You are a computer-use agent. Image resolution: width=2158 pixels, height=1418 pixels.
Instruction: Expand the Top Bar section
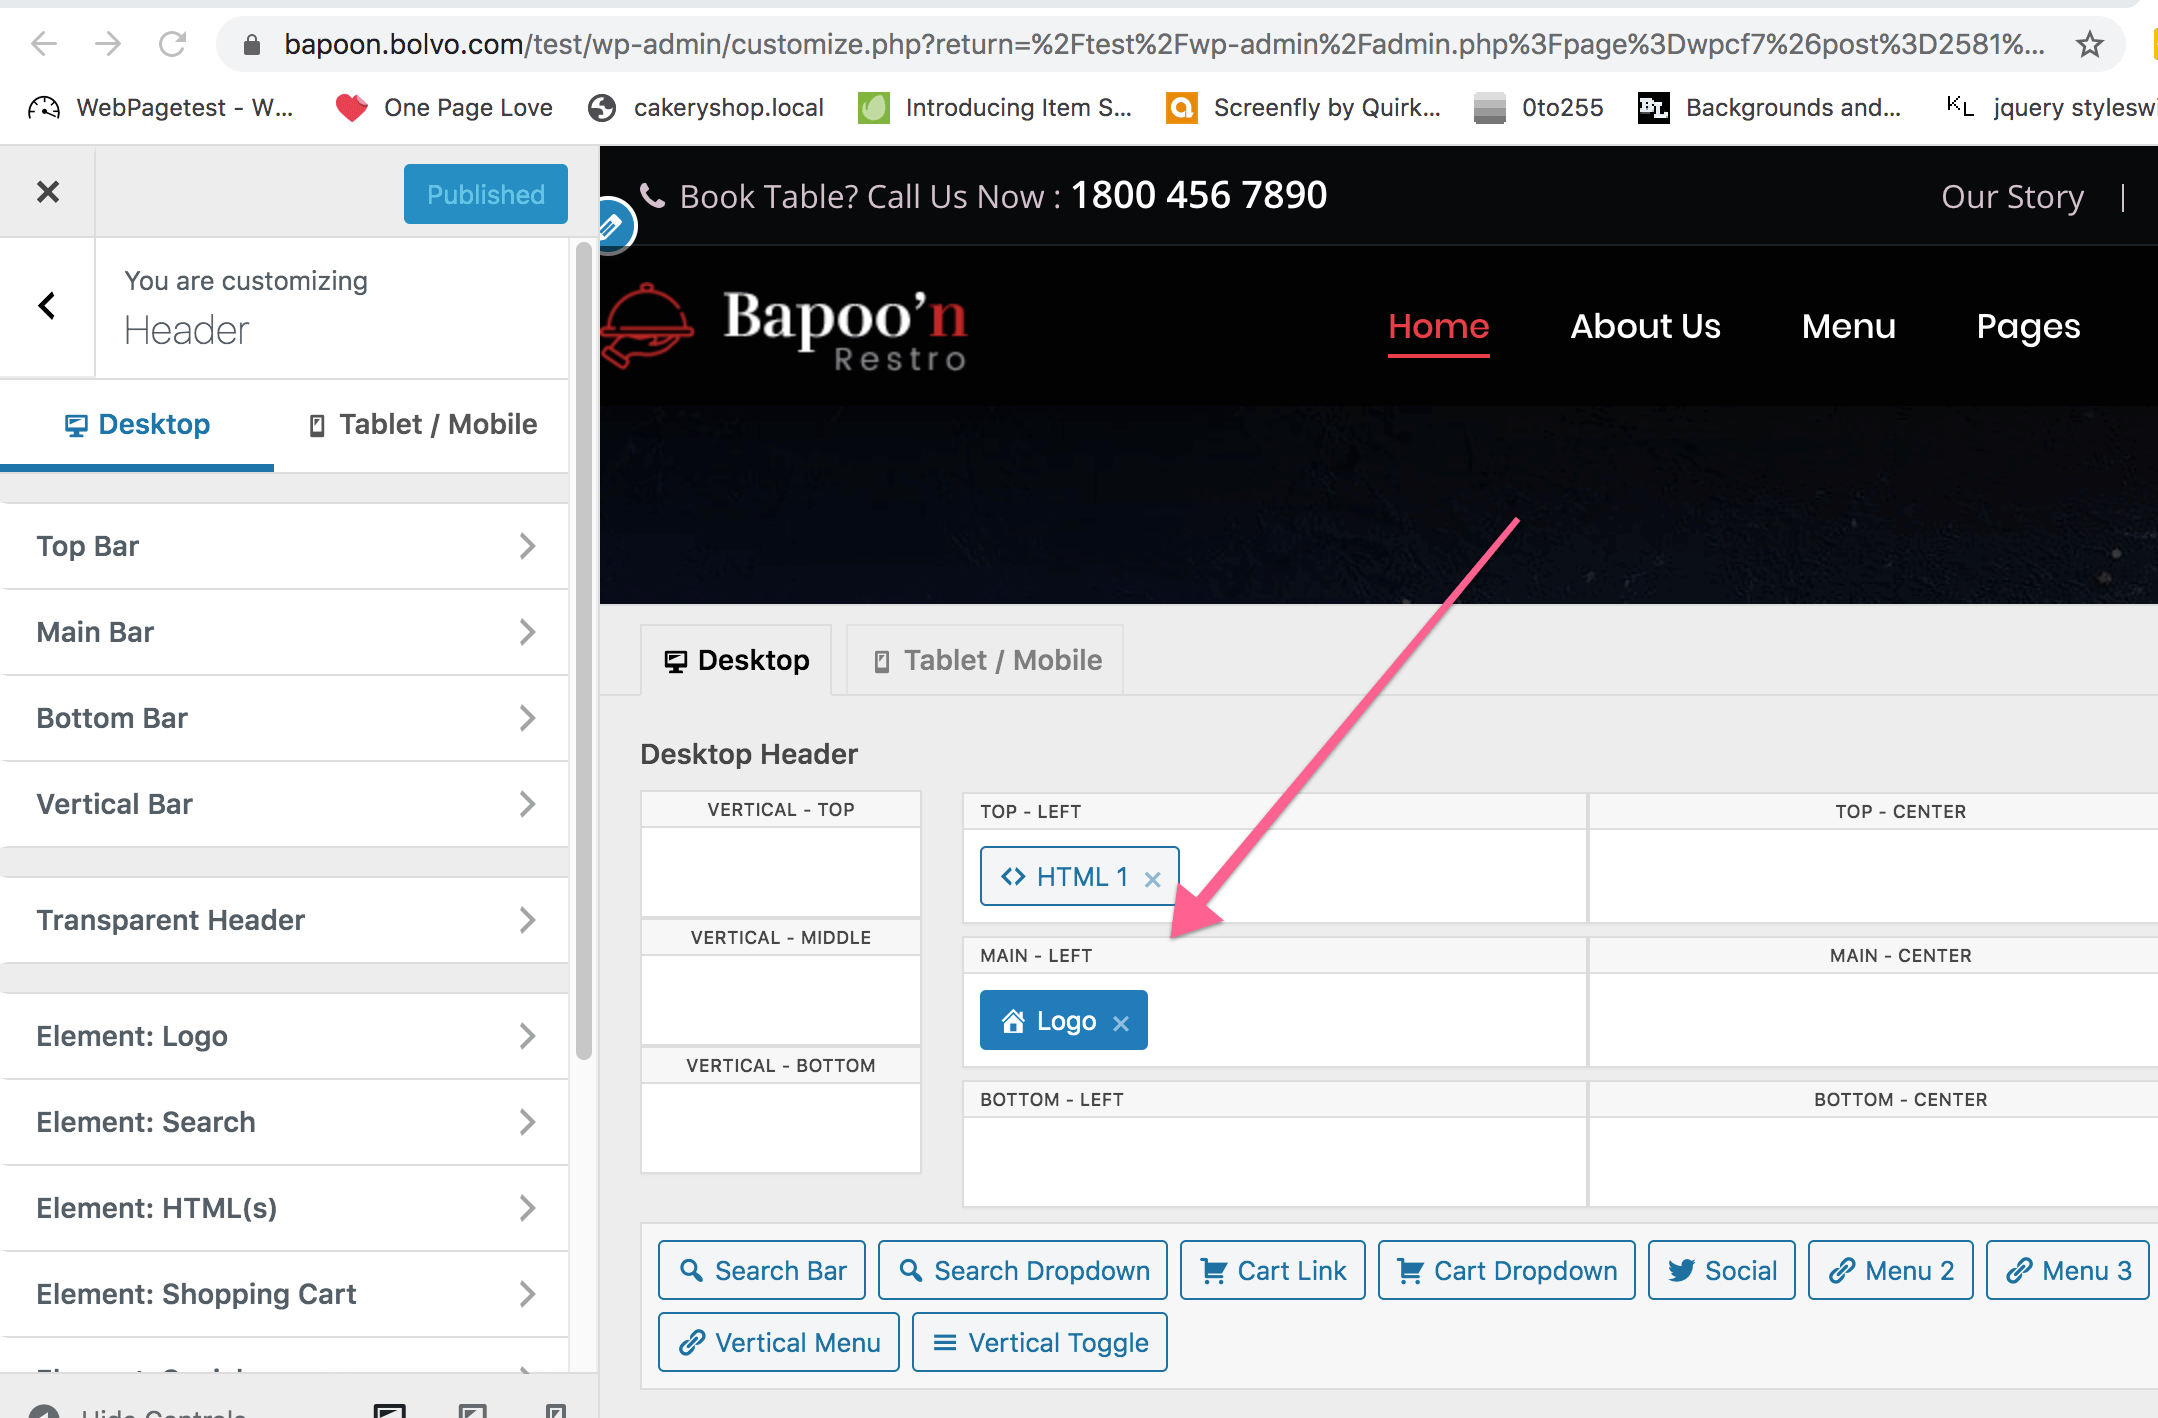click(x=285, y=546)
